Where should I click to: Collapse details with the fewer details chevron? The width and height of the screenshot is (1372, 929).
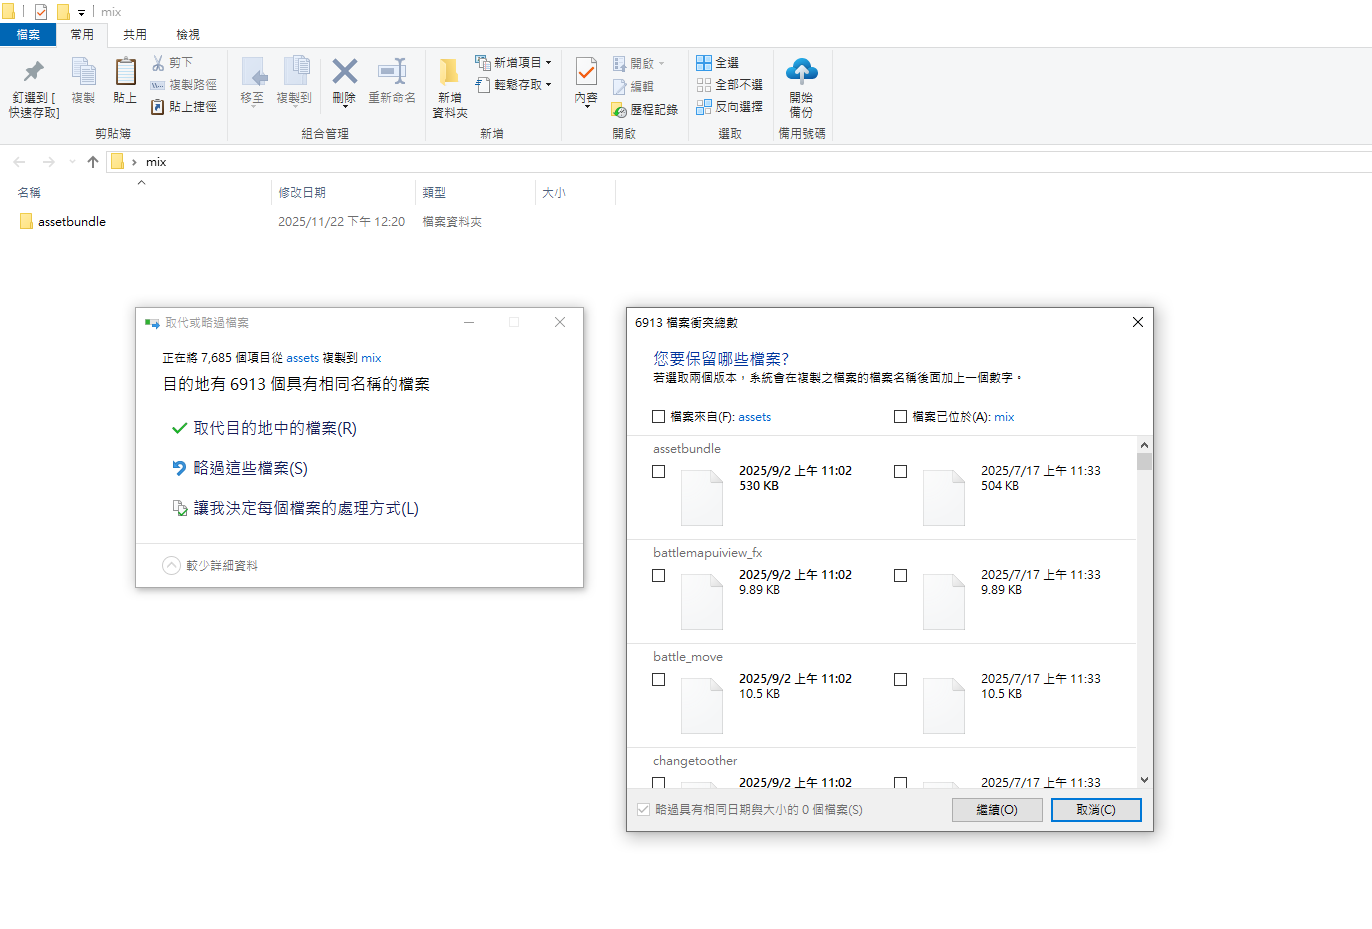[171, 566]
